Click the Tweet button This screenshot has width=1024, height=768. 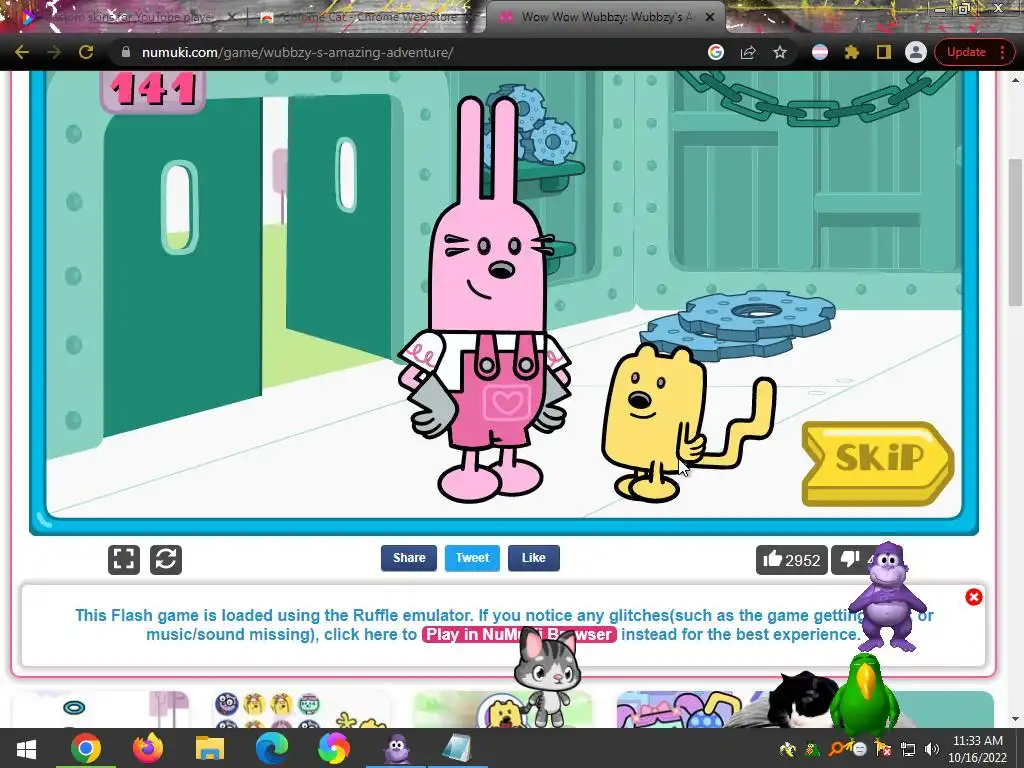coord(472,558)
